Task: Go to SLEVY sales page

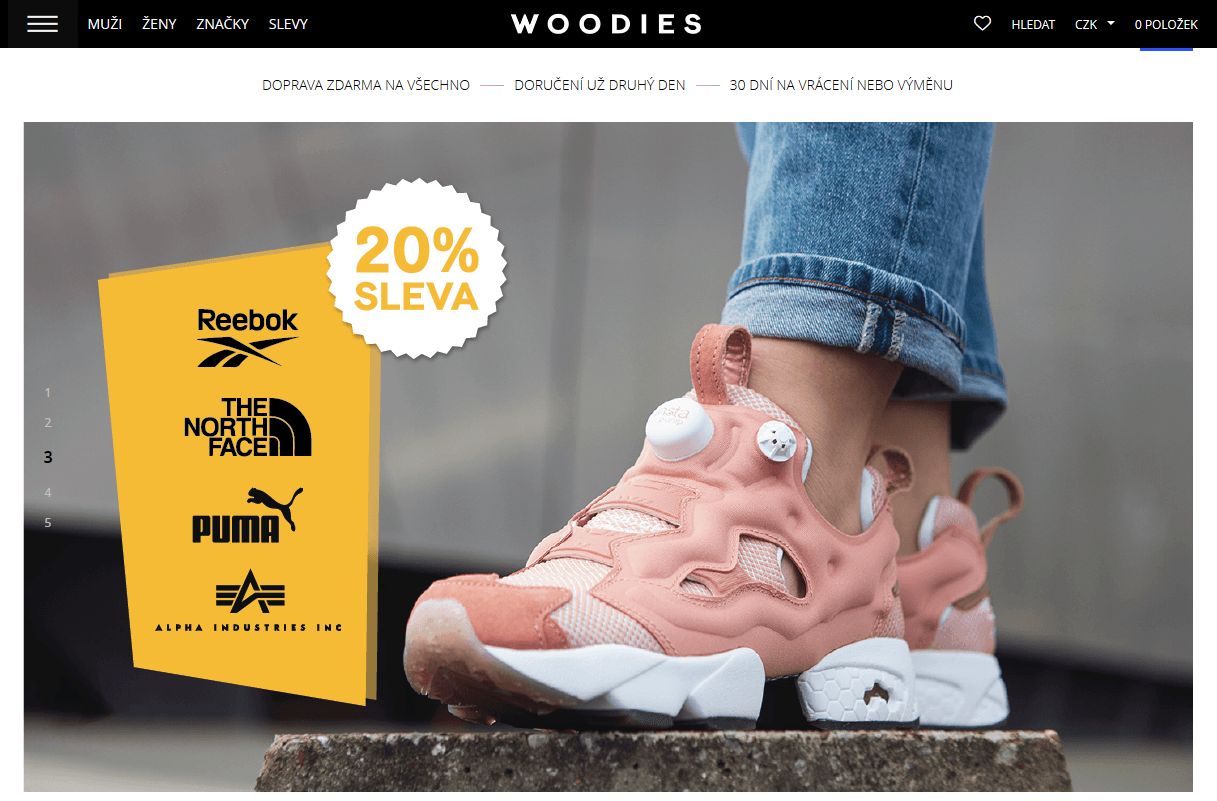Action: click(288, 24)
